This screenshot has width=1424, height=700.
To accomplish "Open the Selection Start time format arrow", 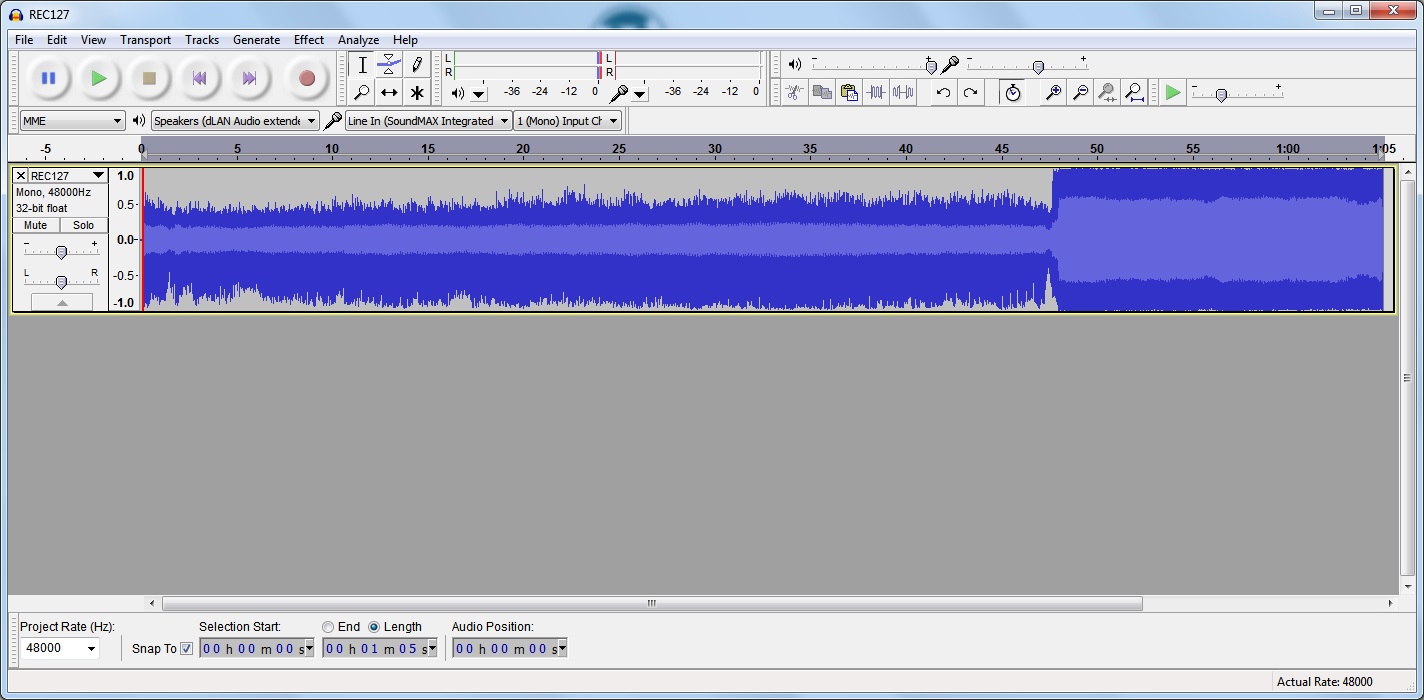I will click(x=308, y=648).
